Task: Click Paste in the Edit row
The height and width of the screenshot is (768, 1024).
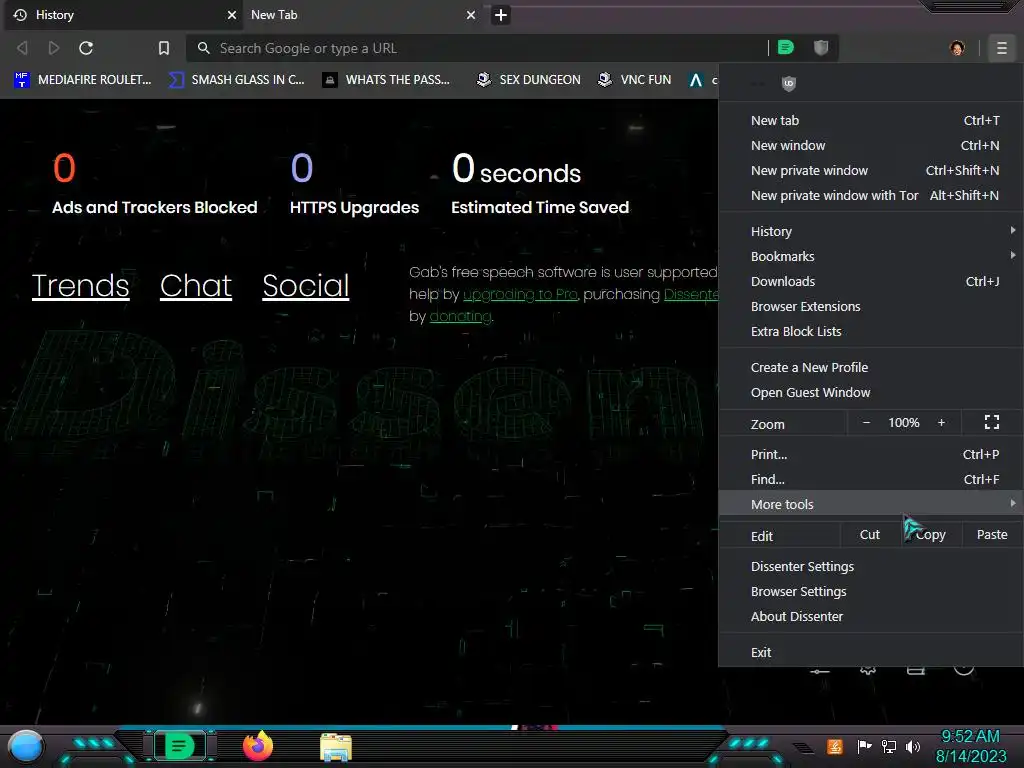Action: 992,535
